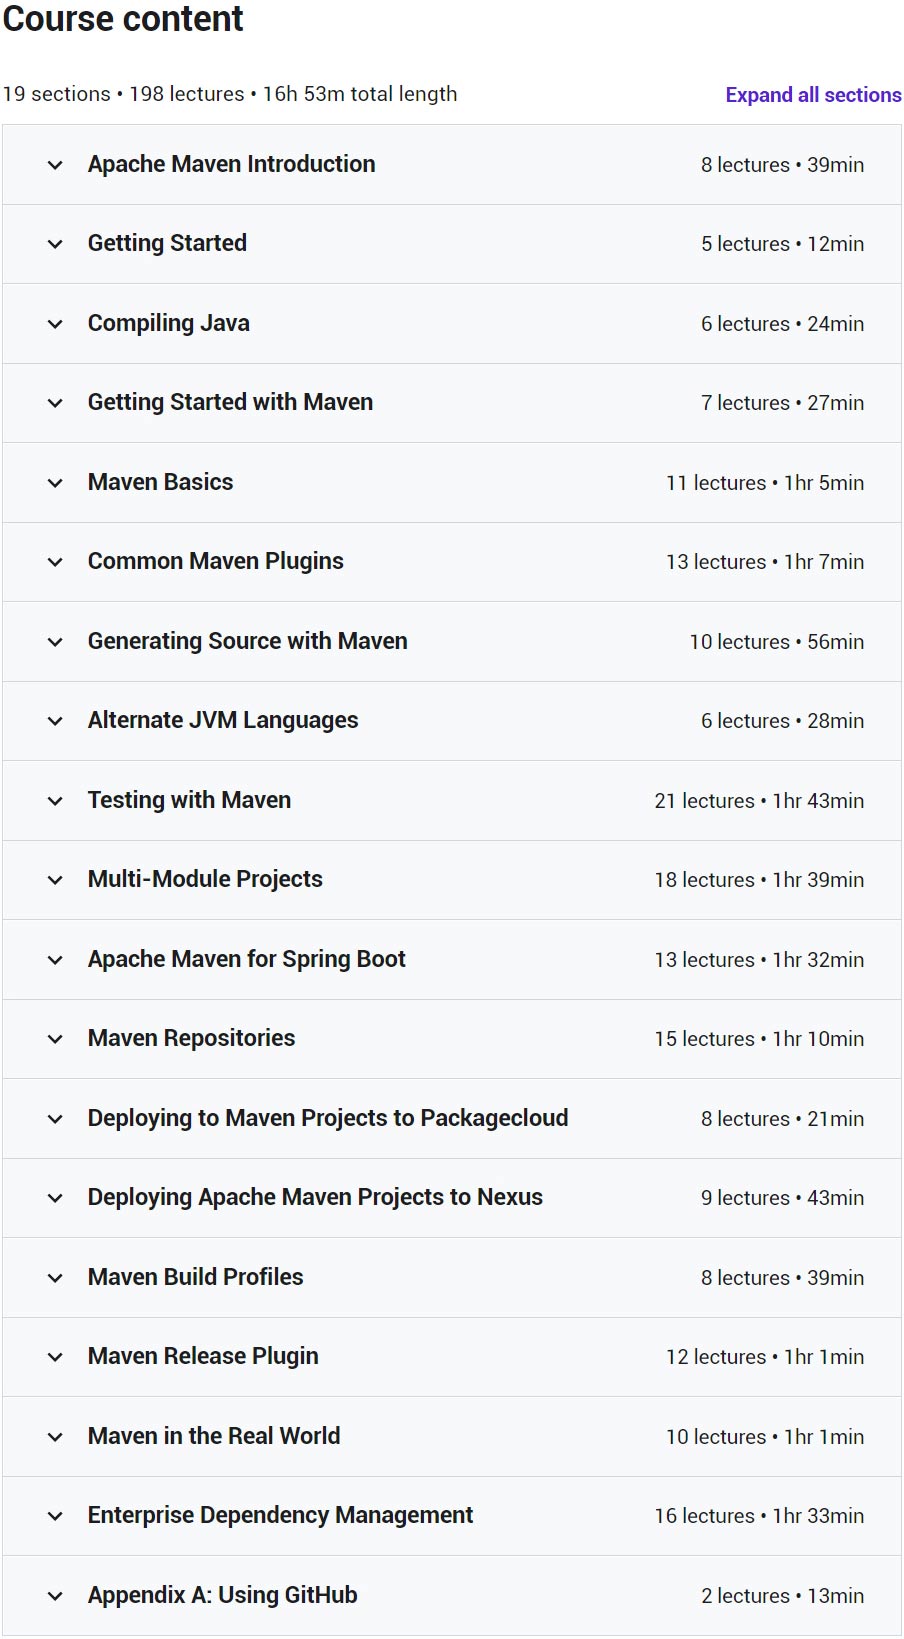This screenshot has height=1639, width=904.
Task: Click the Testing with Maven section title
Action: point(189,800)
